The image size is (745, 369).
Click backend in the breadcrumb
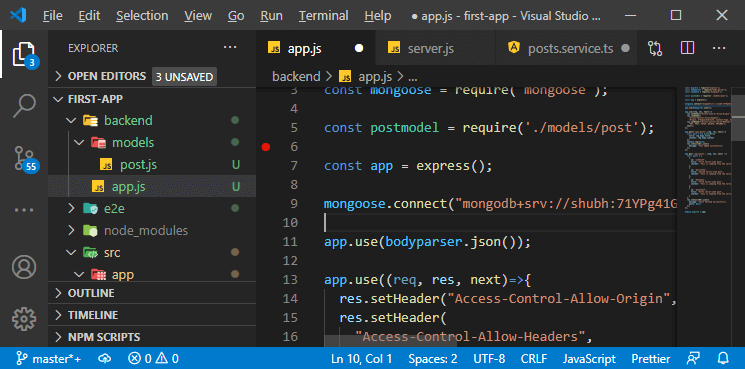coord(296,76)
